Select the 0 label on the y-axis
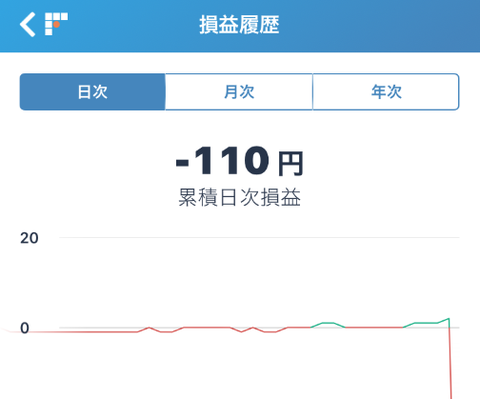 pos(25,328)
